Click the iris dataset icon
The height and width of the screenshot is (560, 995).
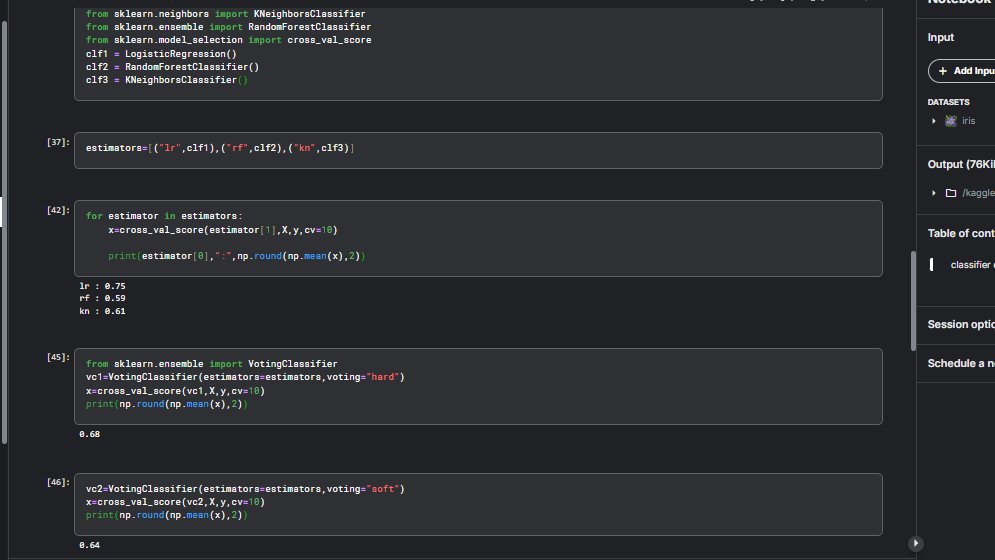(x=951, y=121)
